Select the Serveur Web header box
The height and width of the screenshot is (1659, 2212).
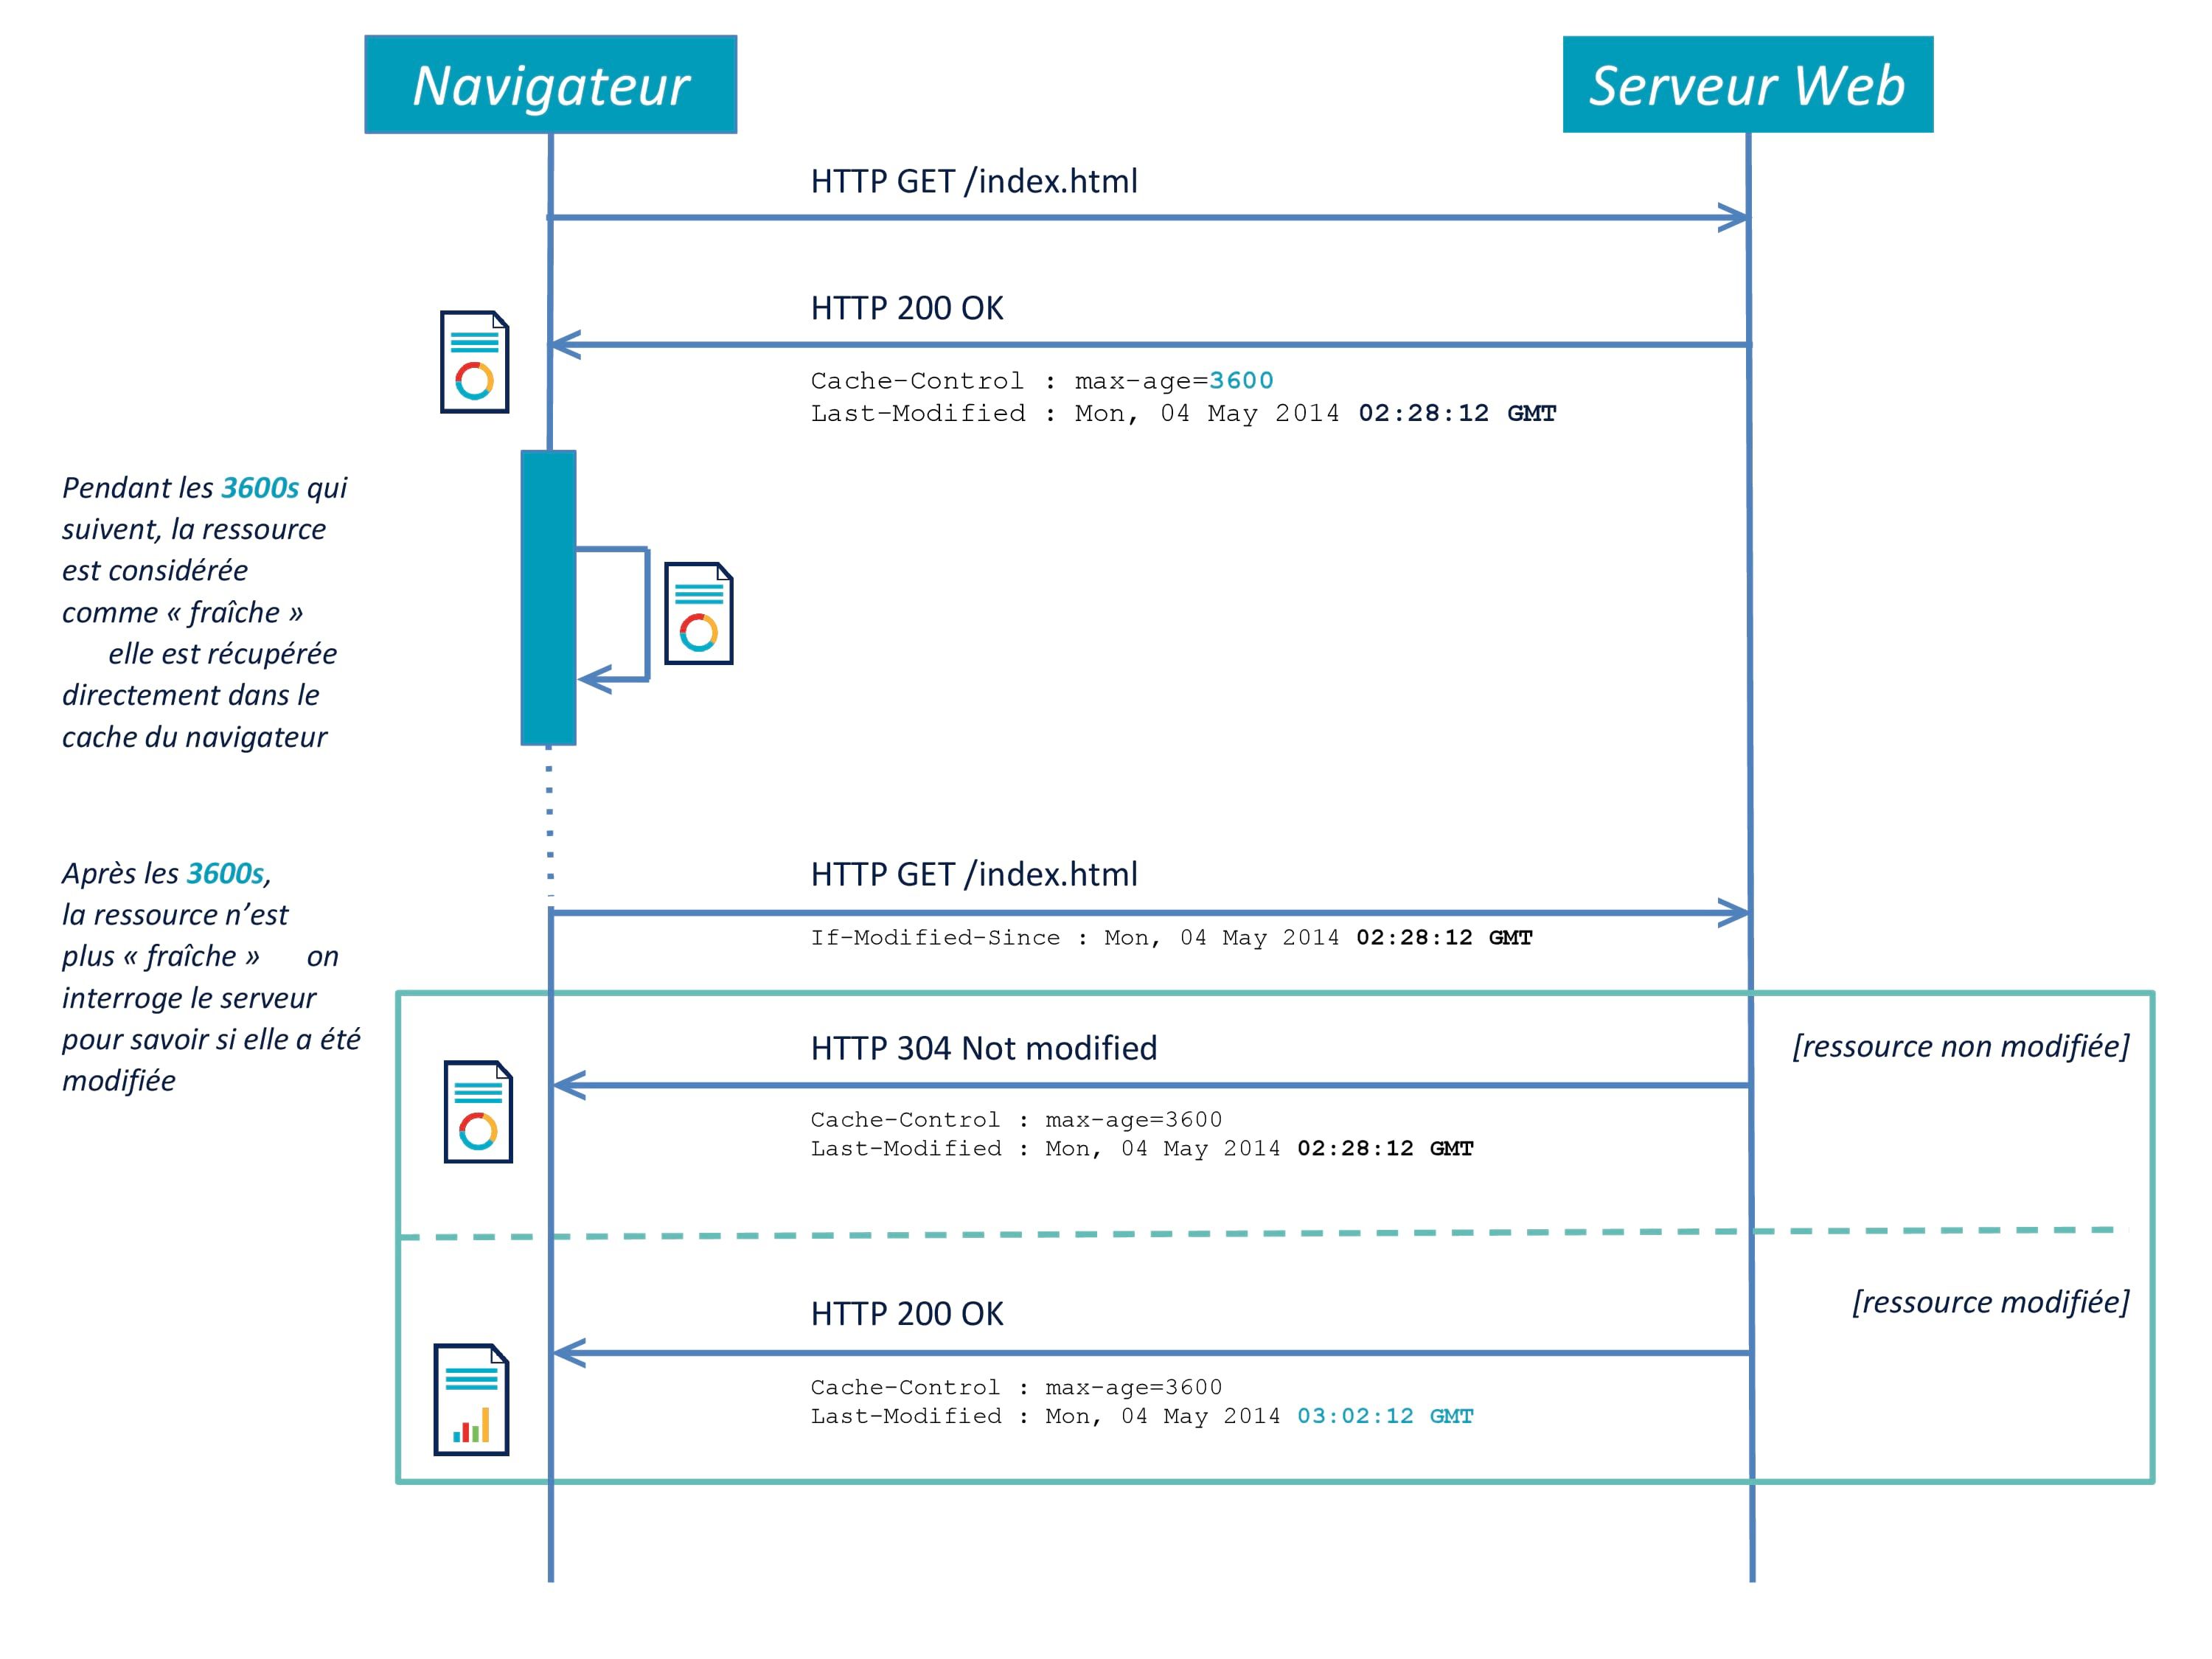(1747, 85)
